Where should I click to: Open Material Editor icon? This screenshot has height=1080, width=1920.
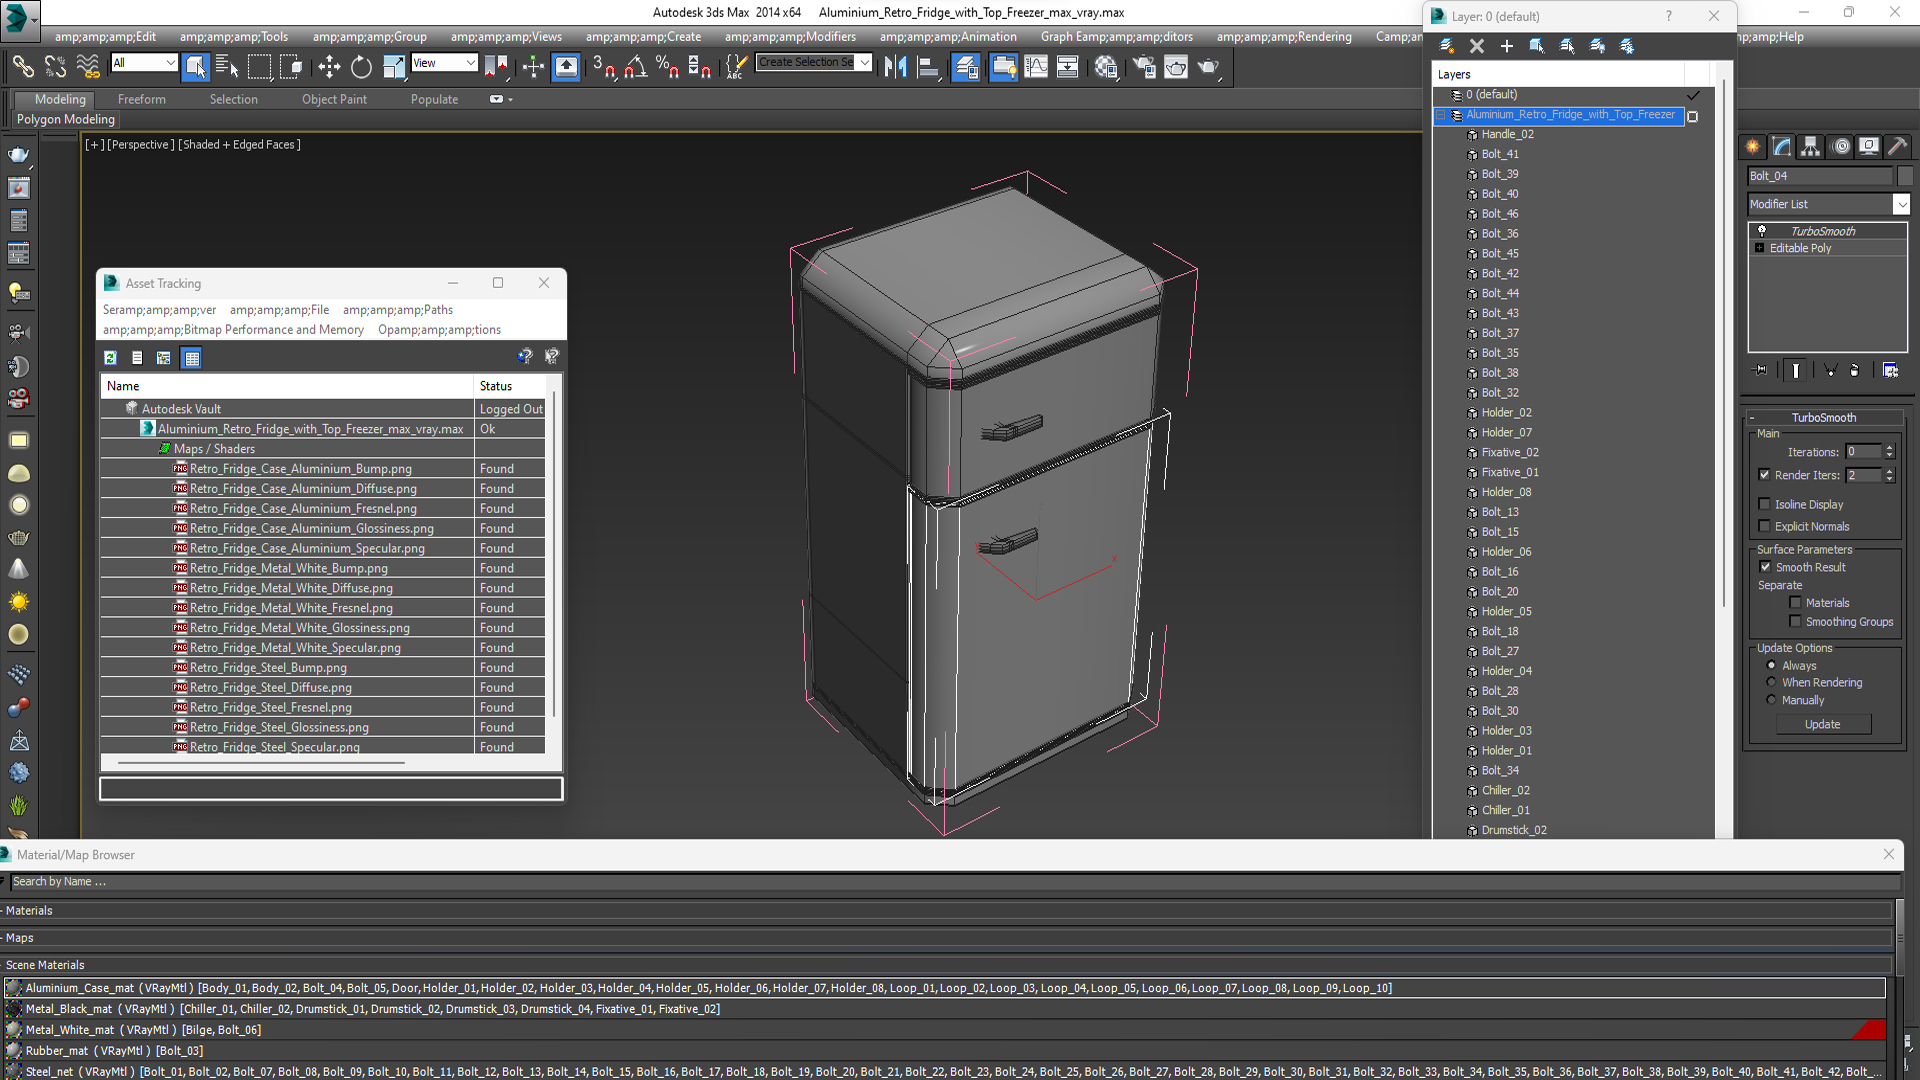pos(1106,67)
